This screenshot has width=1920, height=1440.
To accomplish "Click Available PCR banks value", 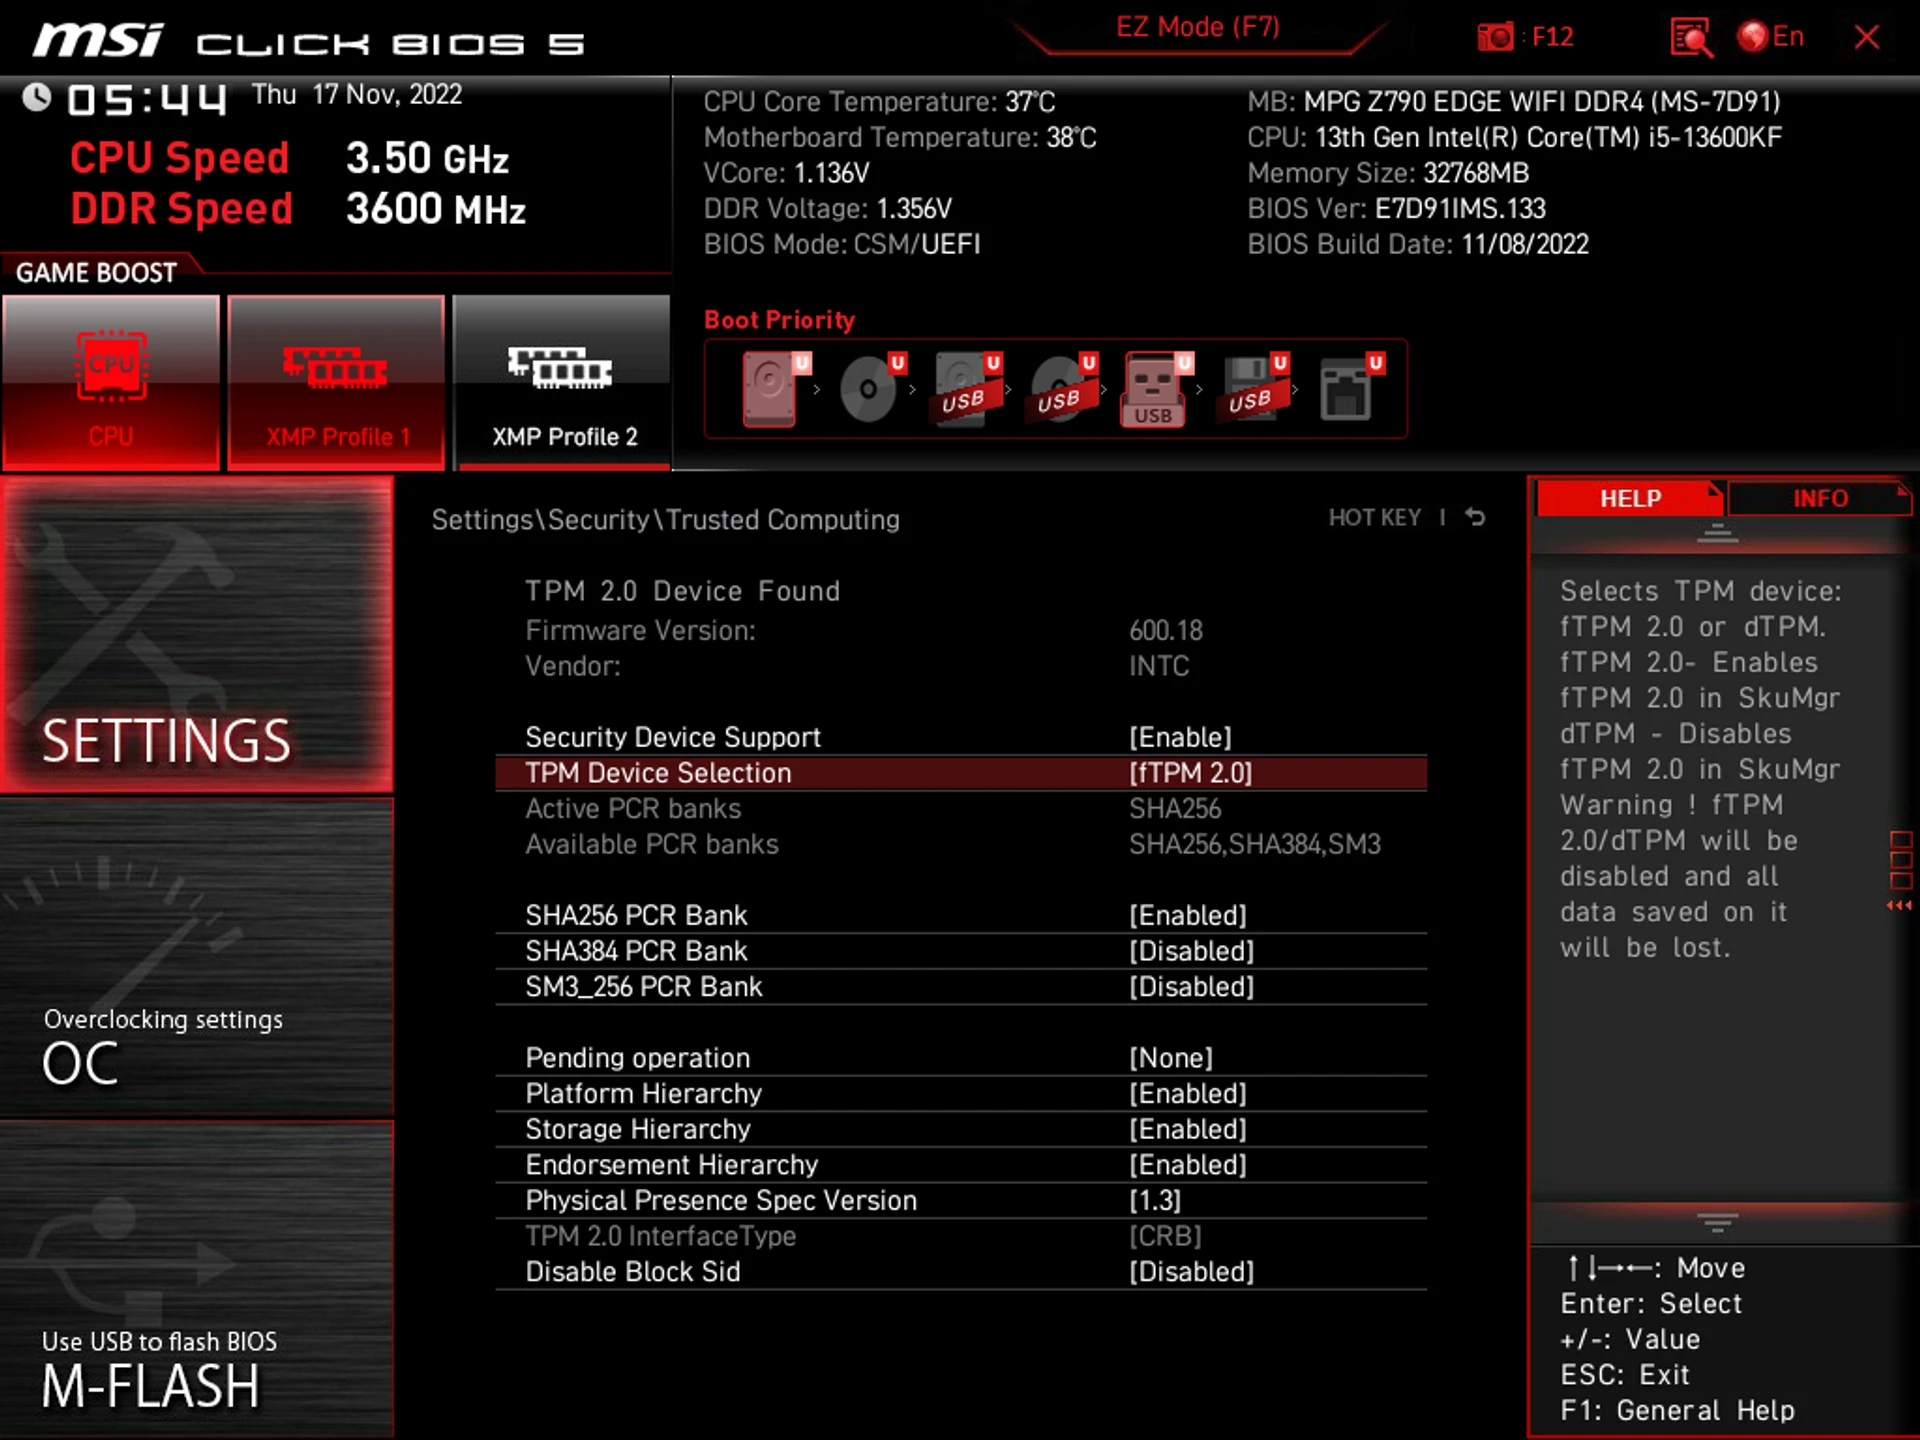I will [x=1255, y=845].
